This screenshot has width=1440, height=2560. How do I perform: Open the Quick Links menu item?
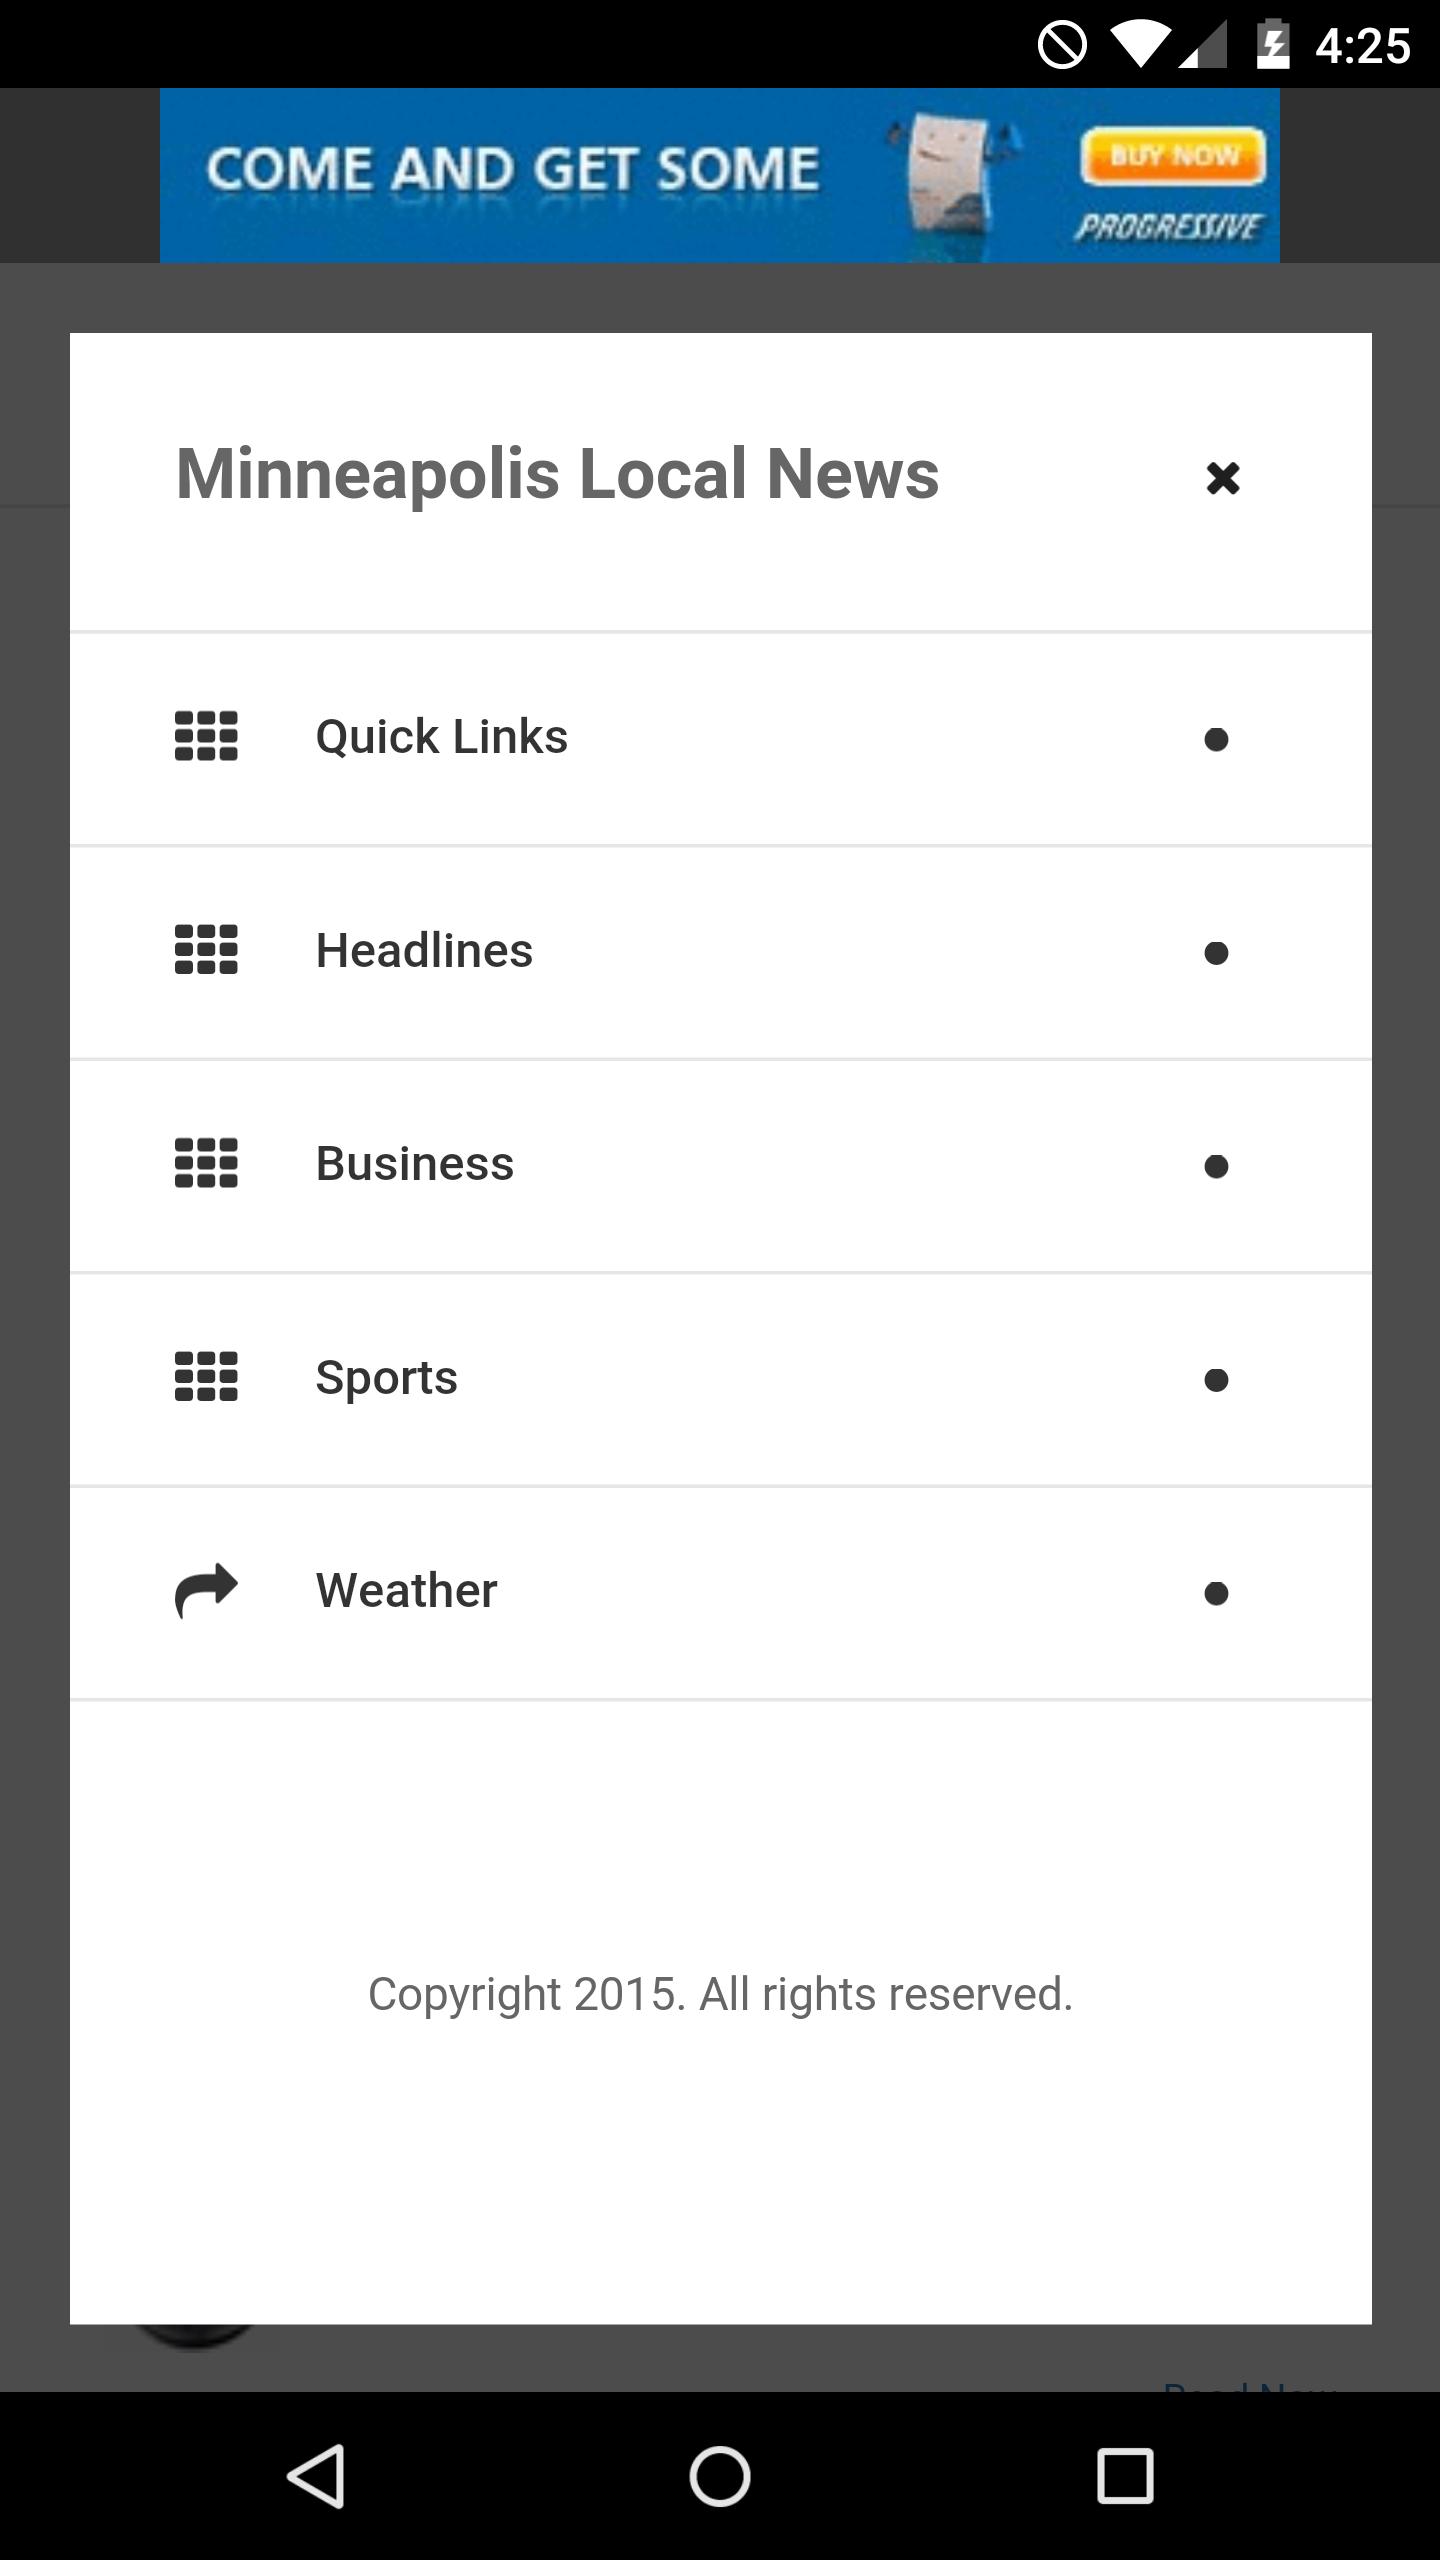point(442,737)
